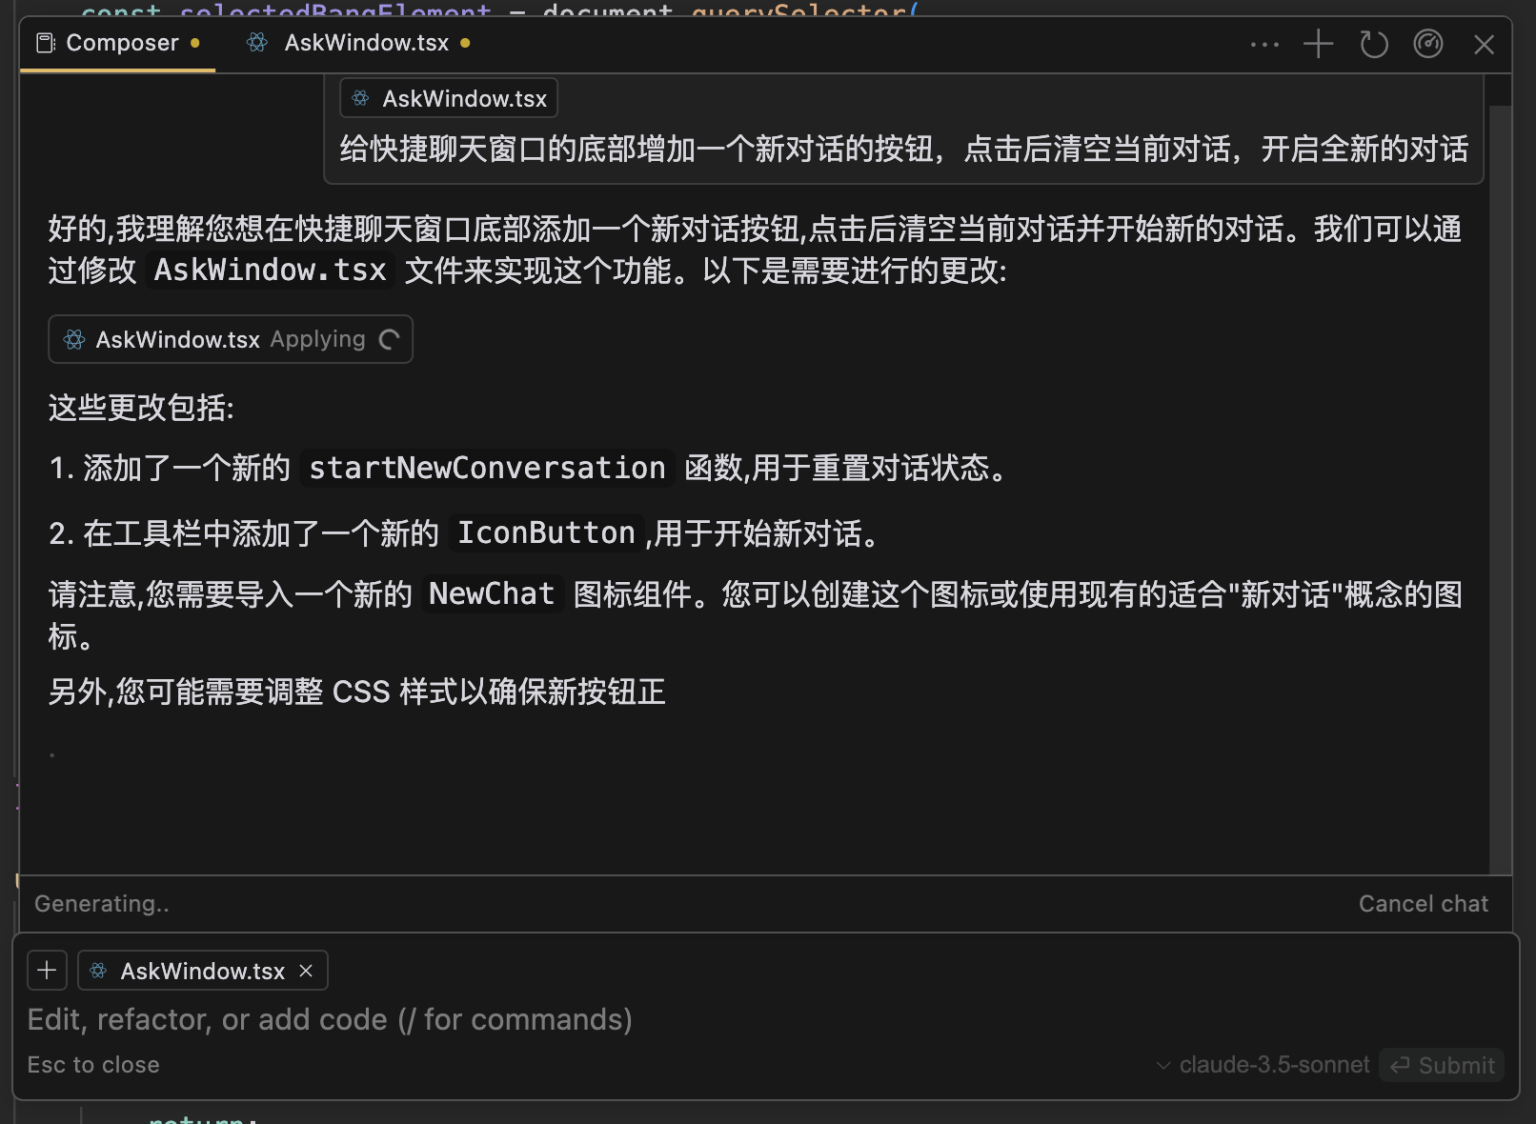The width and height of the screenshot is (1536, 1124).
Task: Click the AskWindow.tsx context chip in input
Action: click(x=202, y=970)
